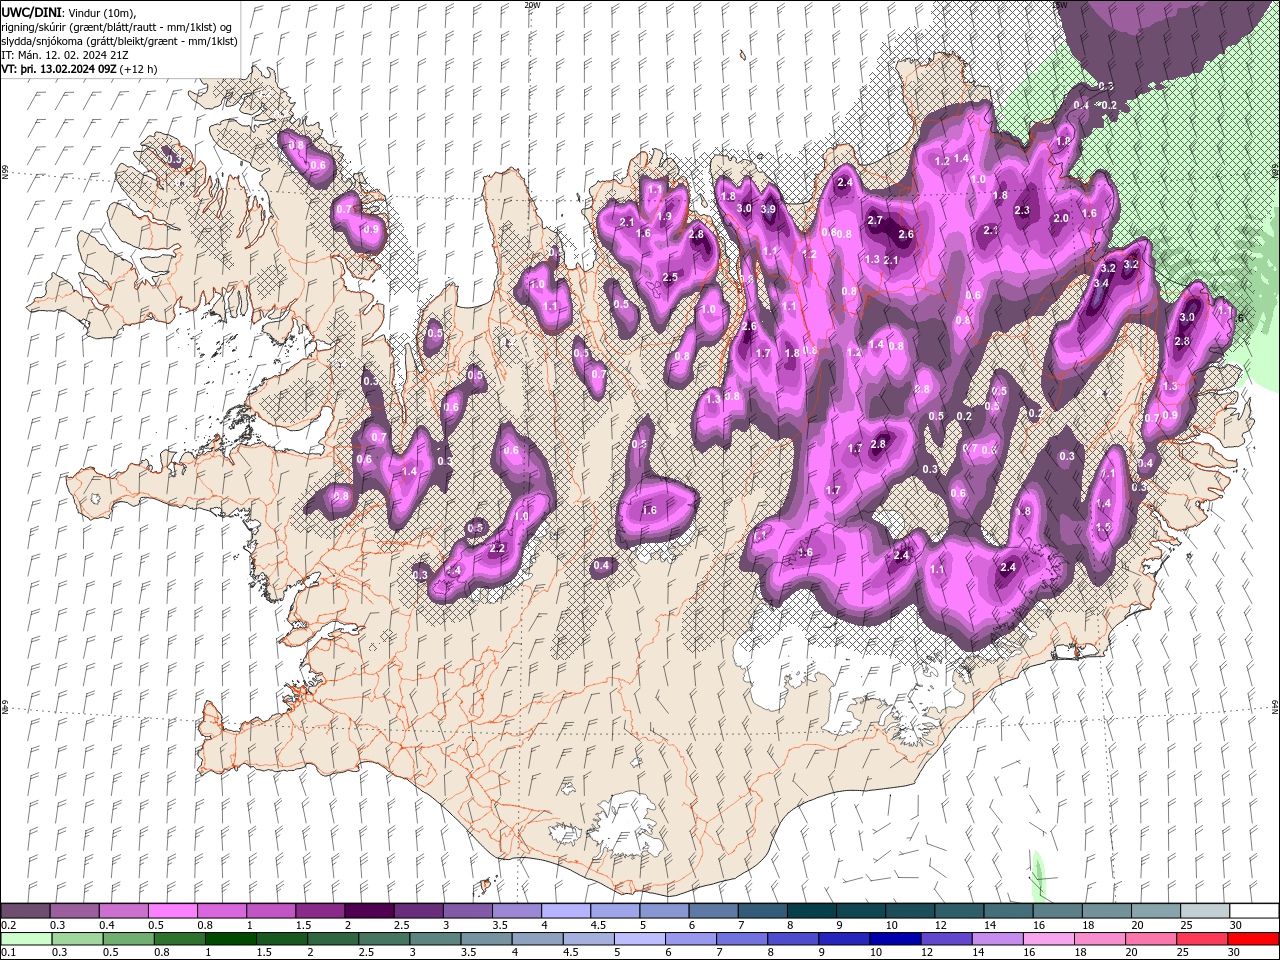The image size is (1280, 960).
Task: Click the pale lilac 5–6 rain legend swatch
Action: click(x=641, y=939)
